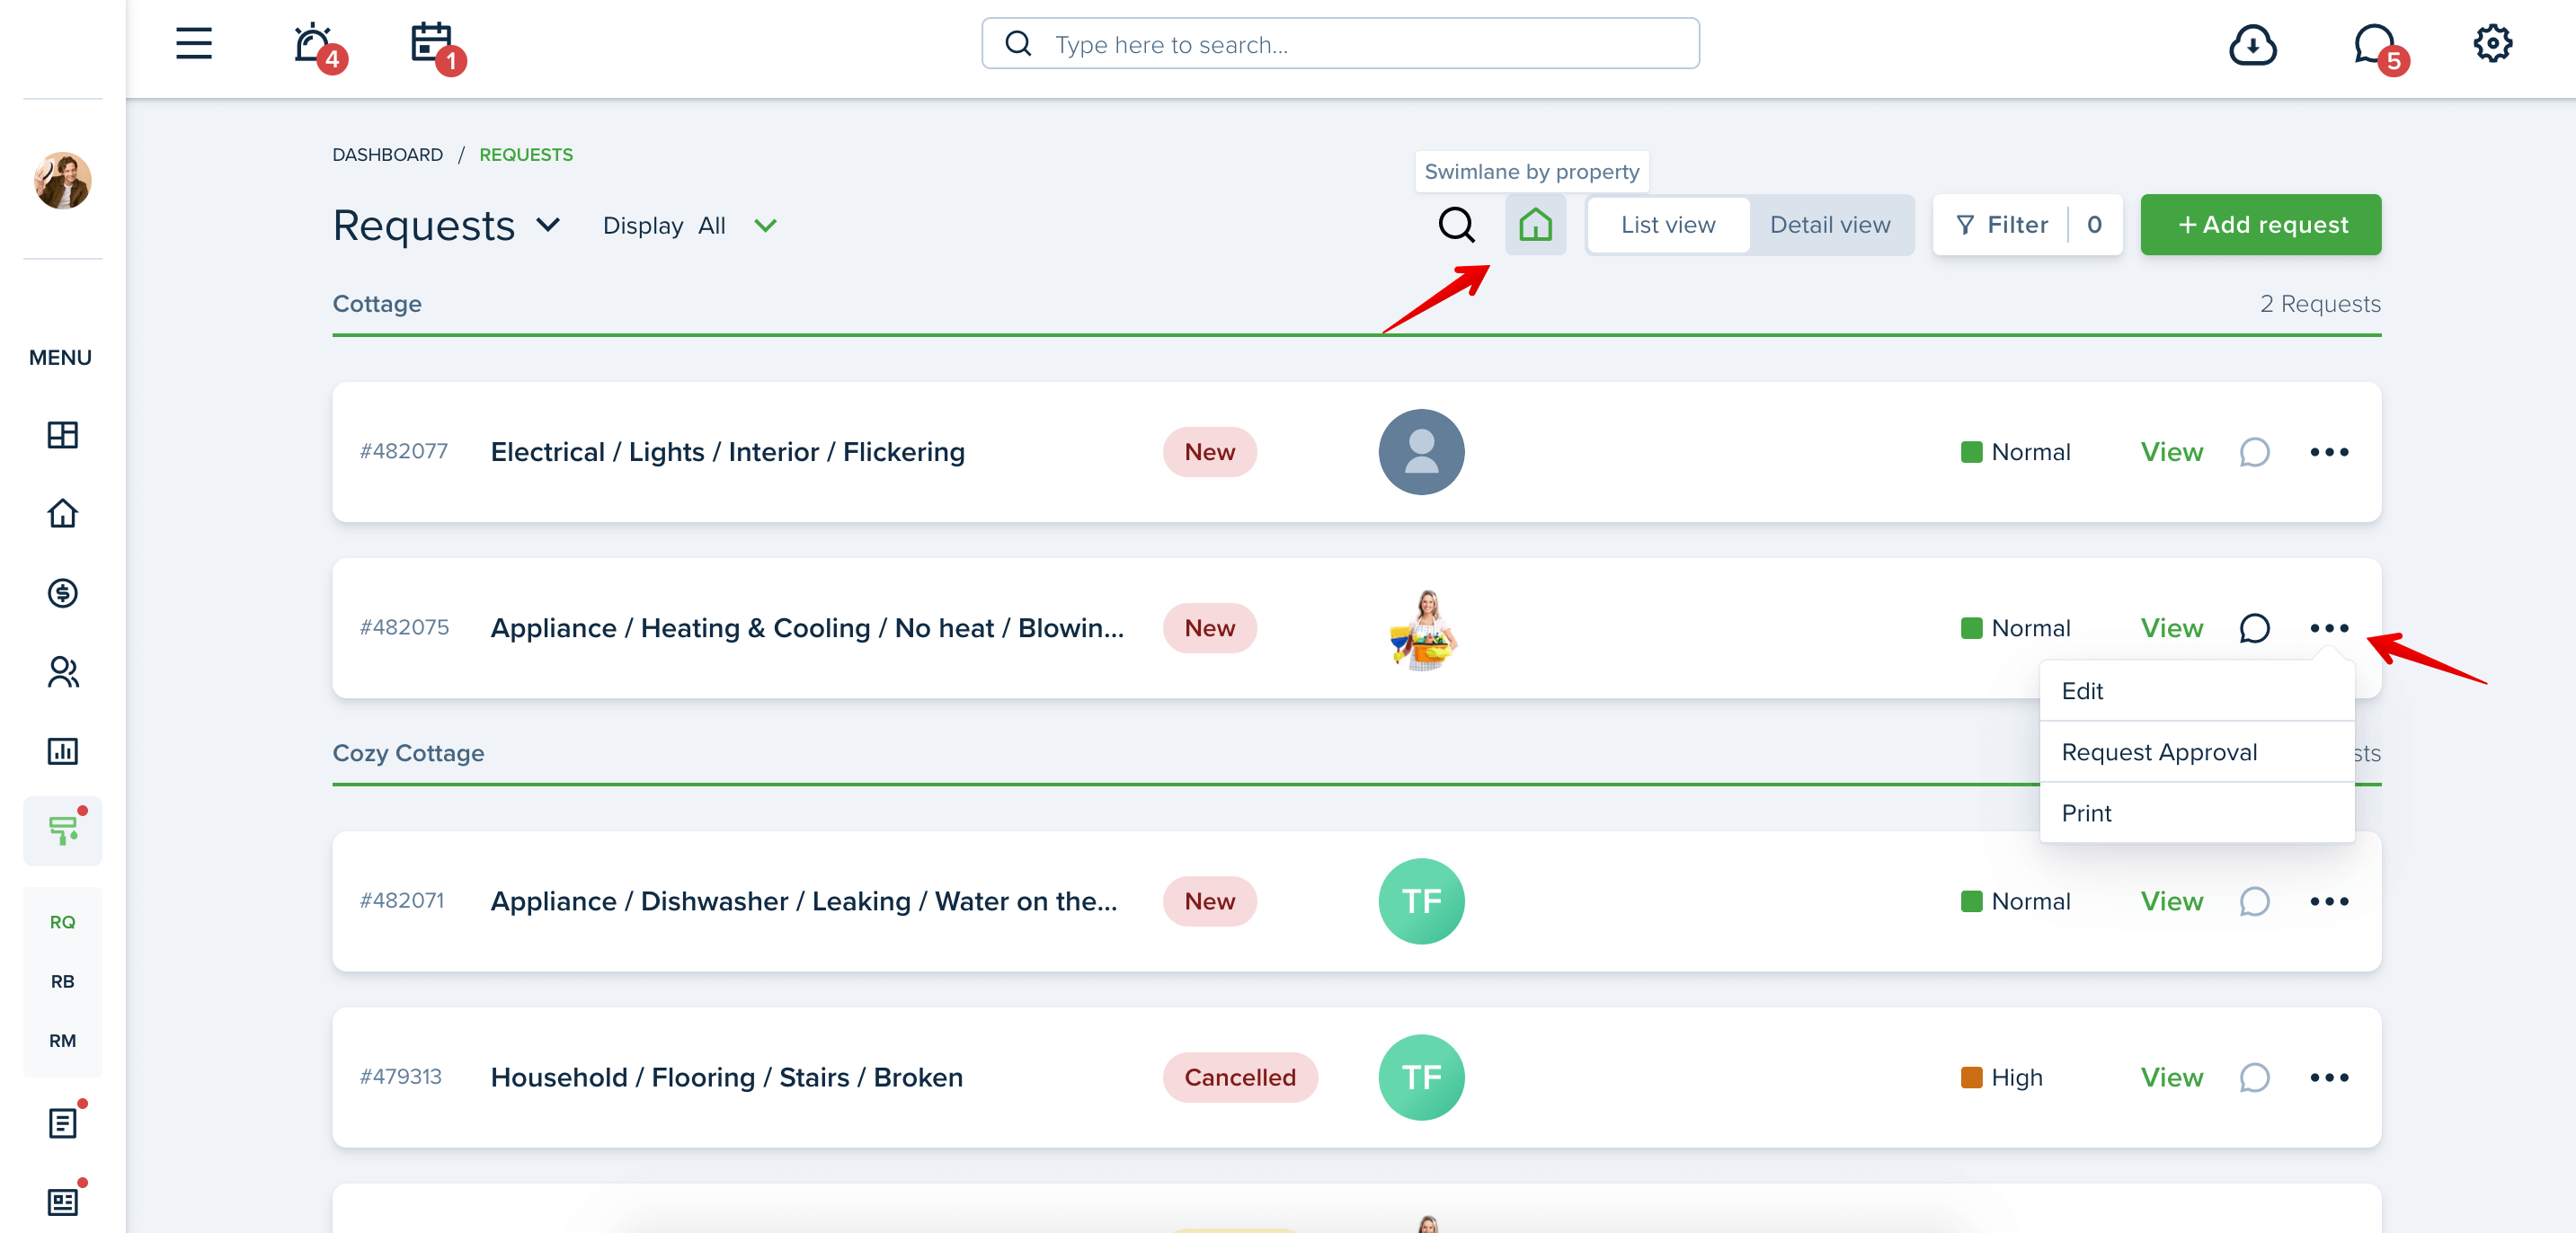Close more options menu of request #482075
This screenshot has width=2576, height=1233.
2329,628
